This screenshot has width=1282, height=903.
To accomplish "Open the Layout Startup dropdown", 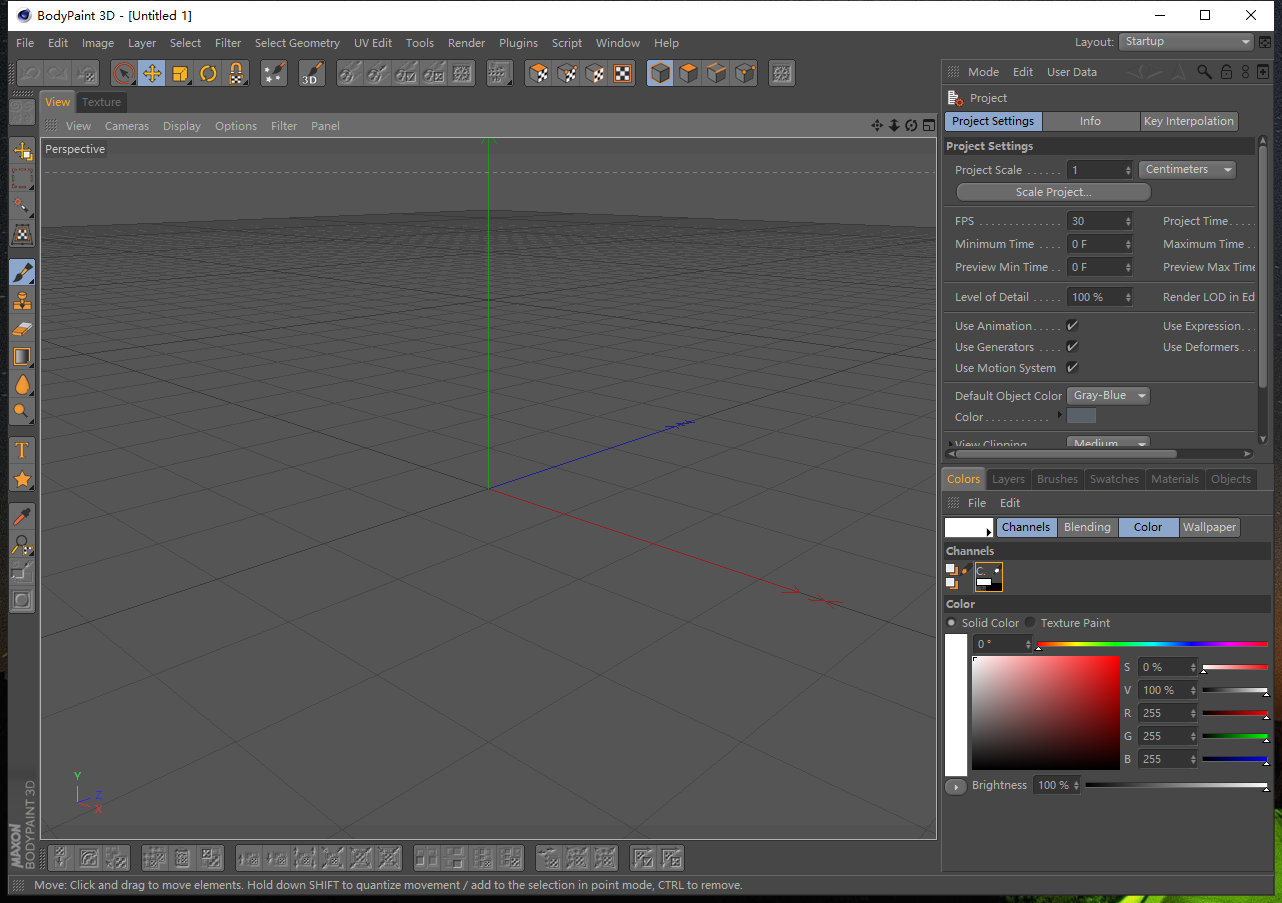I will 1185,42.
